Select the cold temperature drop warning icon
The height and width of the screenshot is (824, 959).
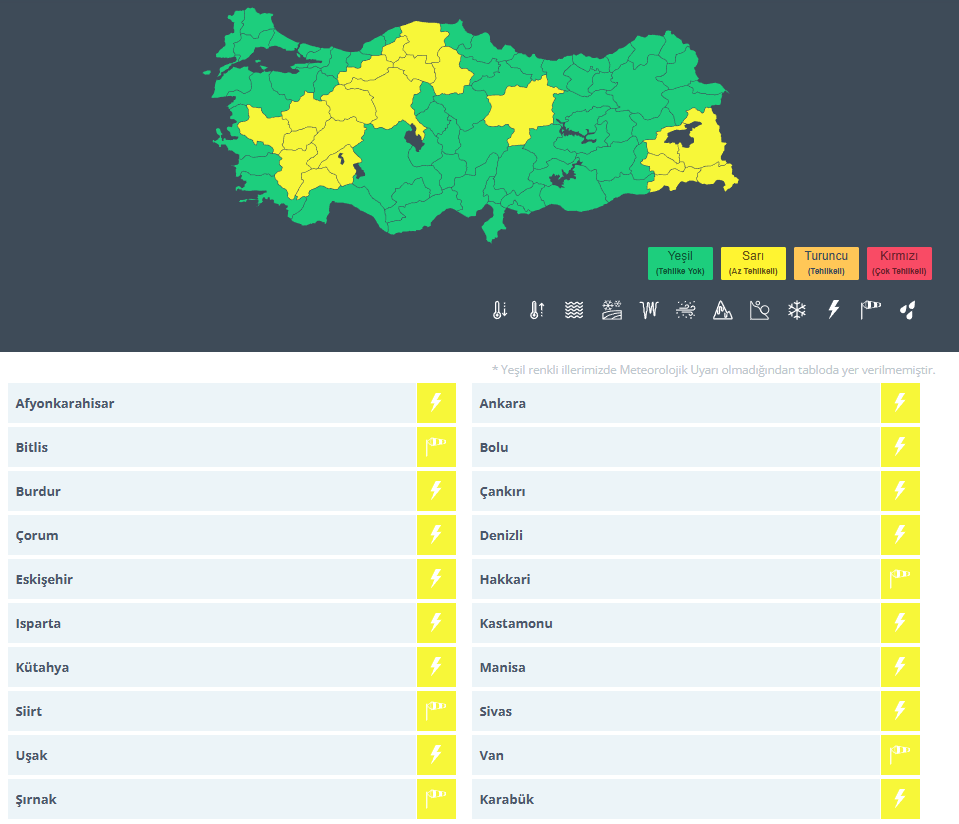500,310
